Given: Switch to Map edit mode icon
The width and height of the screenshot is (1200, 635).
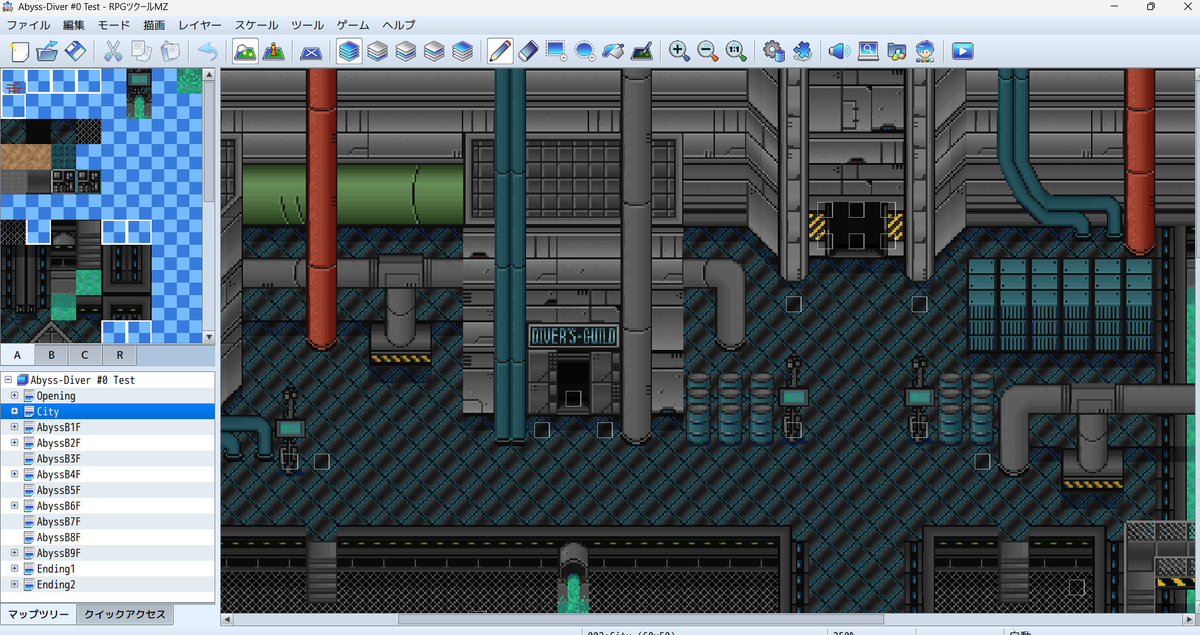Looking at the screenshot, I should point(245,51).
